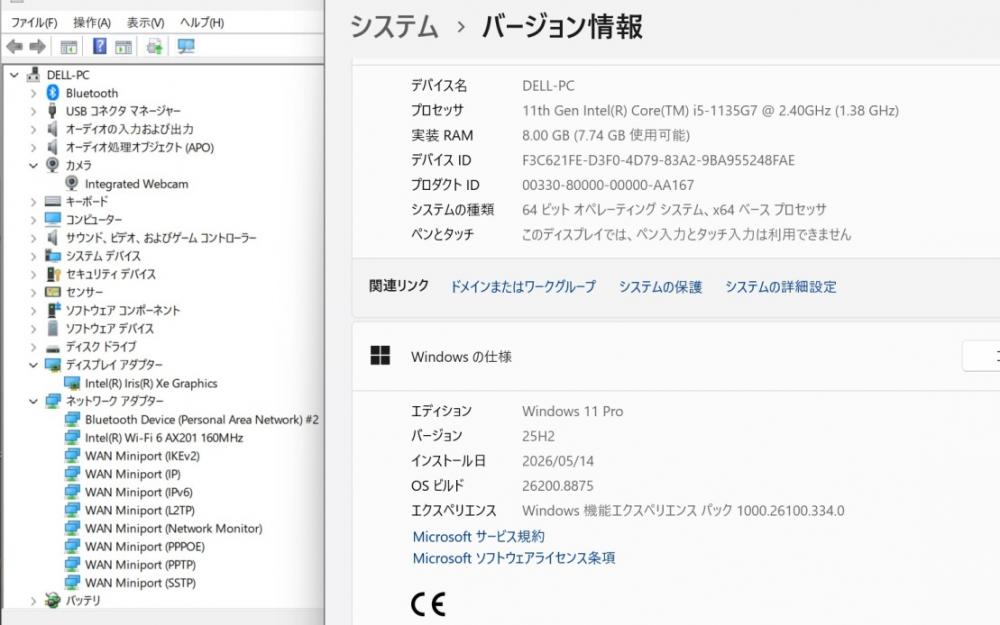Viewport: 1000px width, 625px height.
Task: Collapse the カメラ category
Action: pyautogui.click(x=33, y=166)
